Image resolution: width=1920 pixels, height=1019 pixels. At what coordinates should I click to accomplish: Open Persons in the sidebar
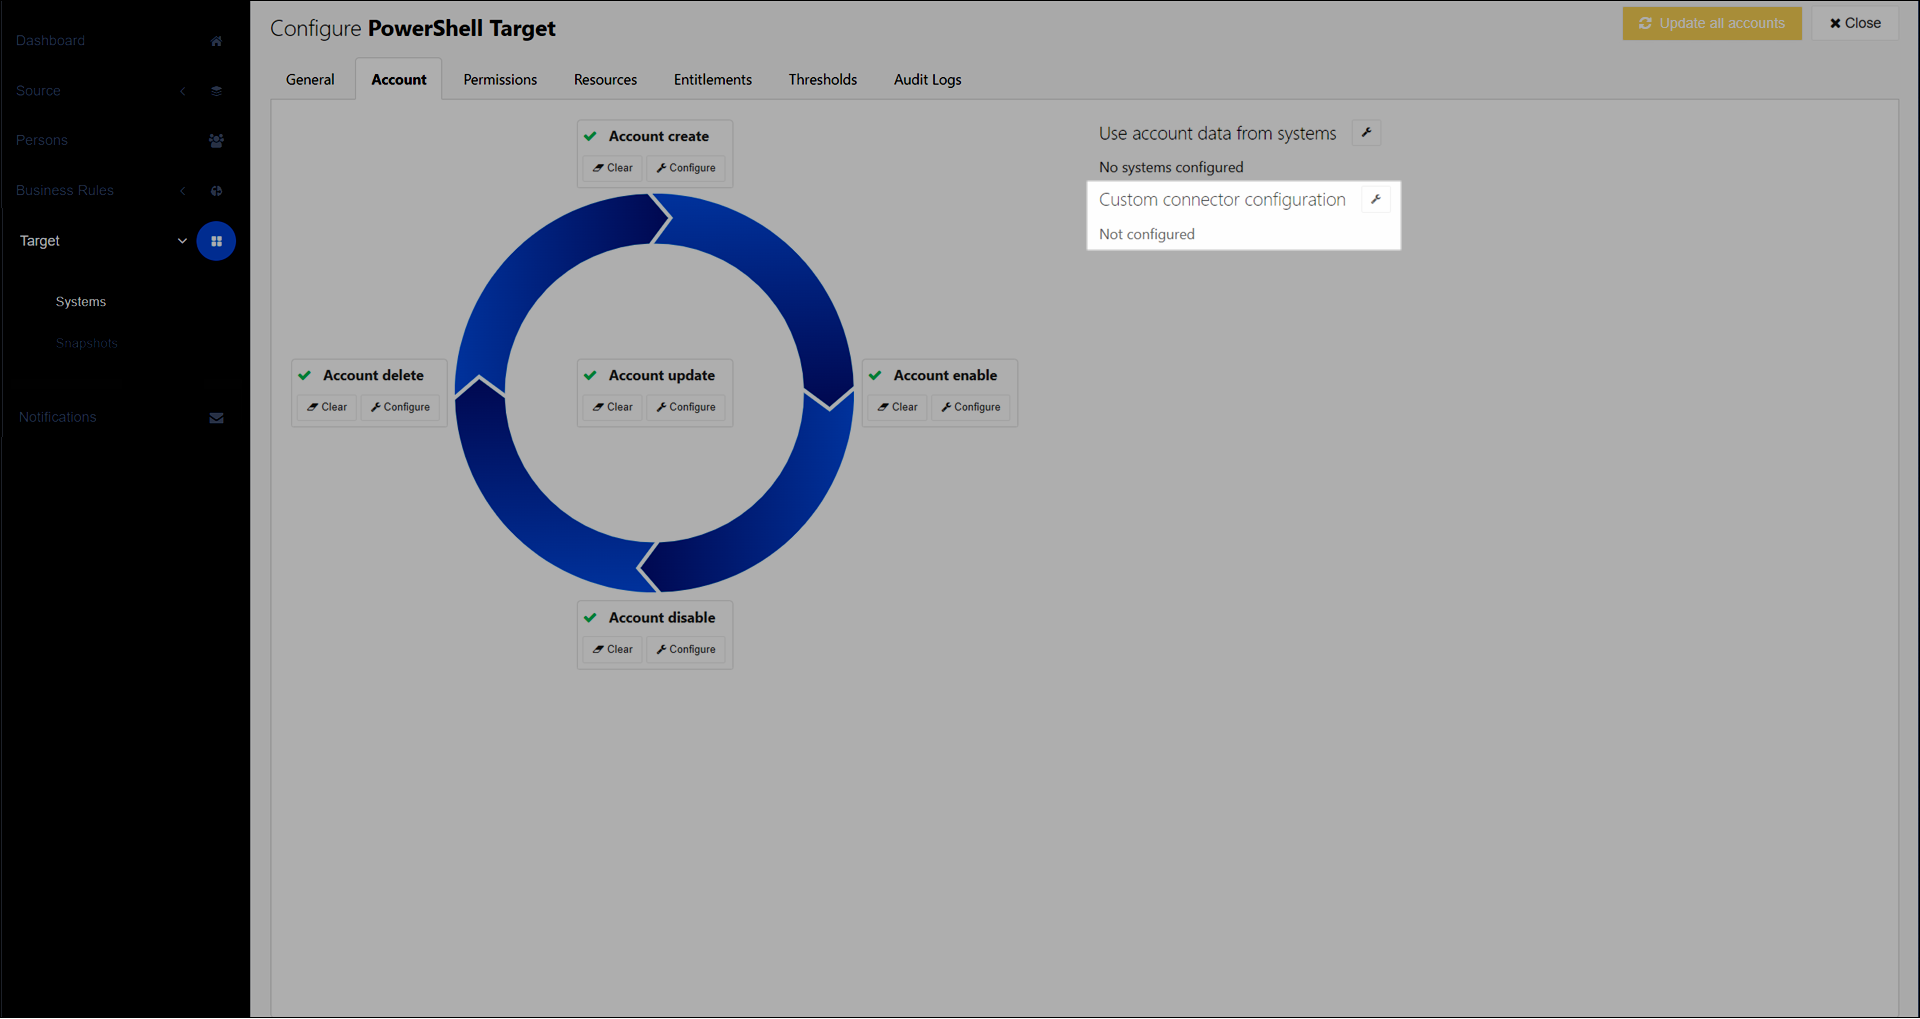[x=42, y=141]
